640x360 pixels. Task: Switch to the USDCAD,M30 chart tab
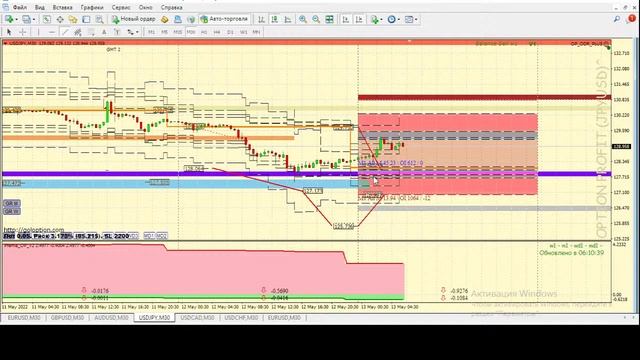pyautogui.click(x=197, y=318)
